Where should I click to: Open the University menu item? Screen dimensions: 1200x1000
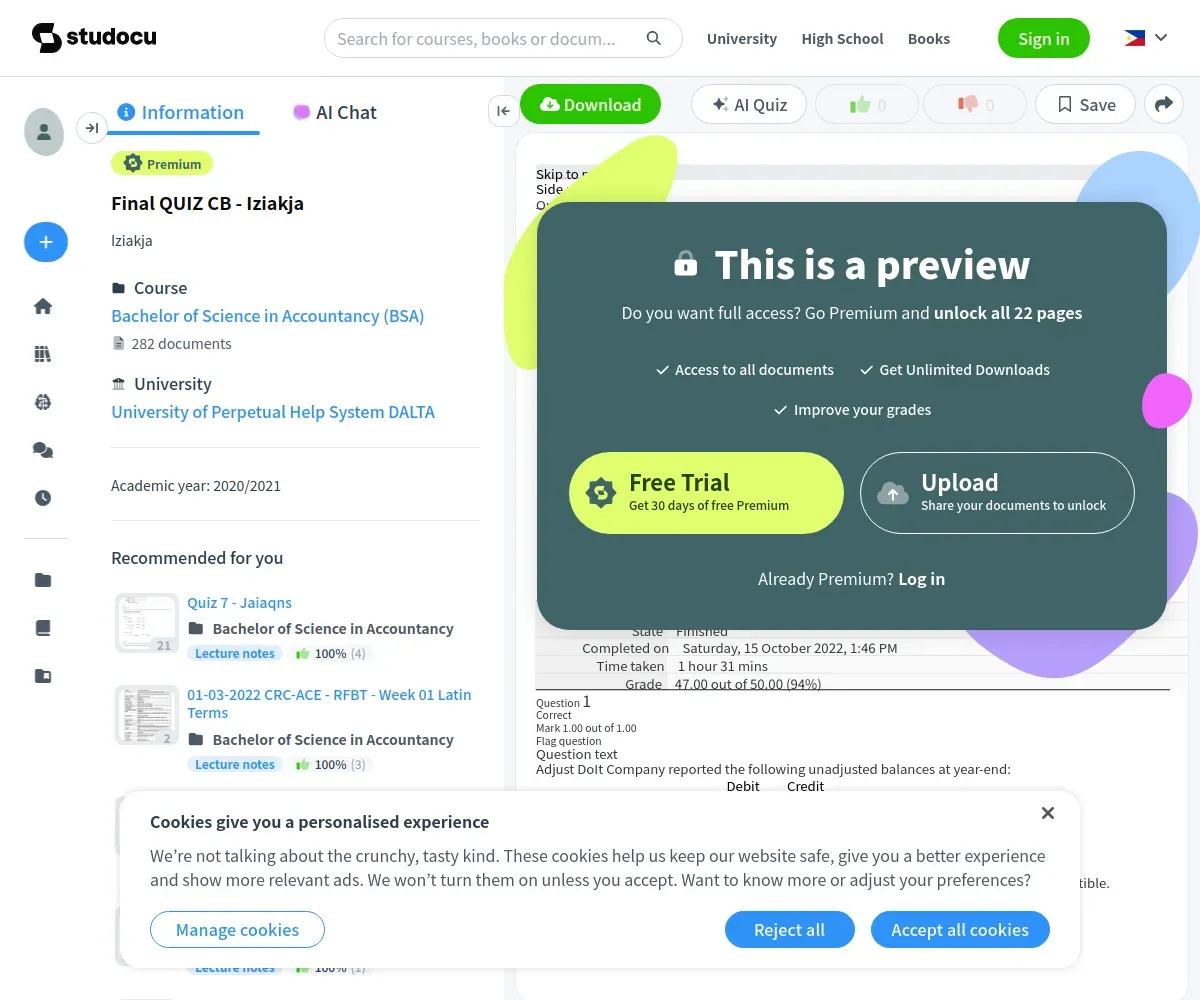pos(742,39)
